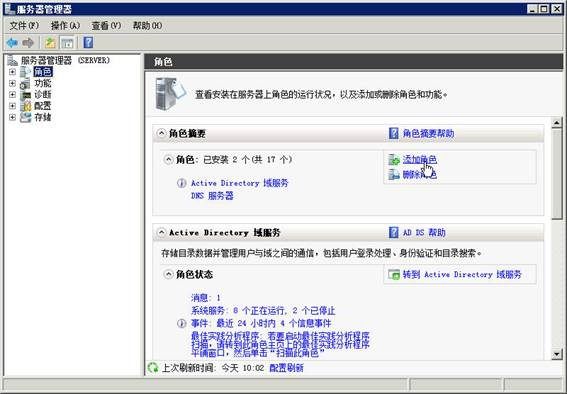Select 存储 in the console tree
The width and height of the screenshot is (567, 394).
43,117
